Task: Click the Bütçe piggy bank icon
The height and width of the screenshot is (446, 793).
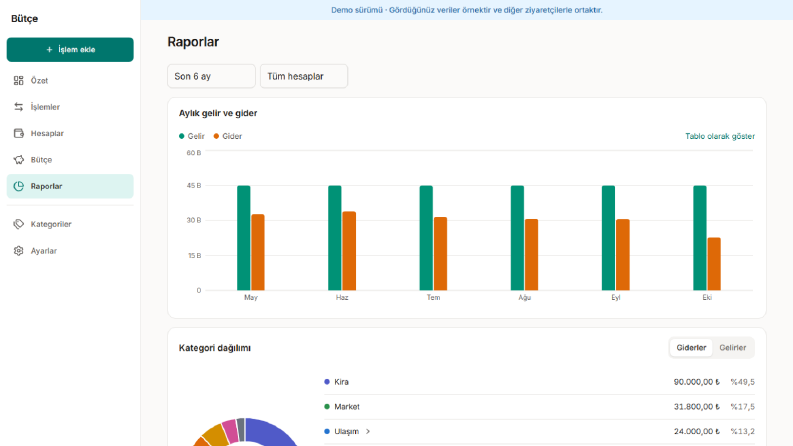Action: pos(19,160)
